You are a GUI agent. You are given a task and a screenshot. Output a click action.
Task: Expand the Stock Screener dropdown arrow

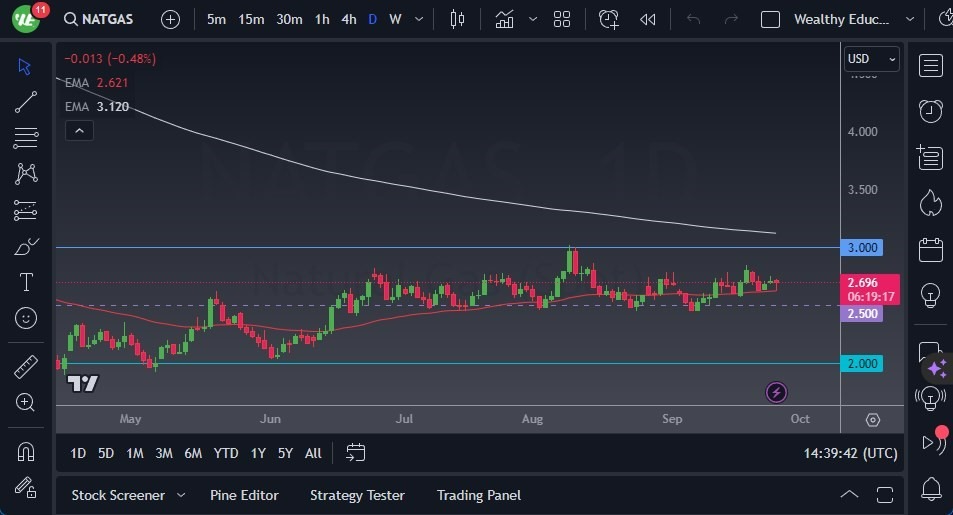(181, 495)
